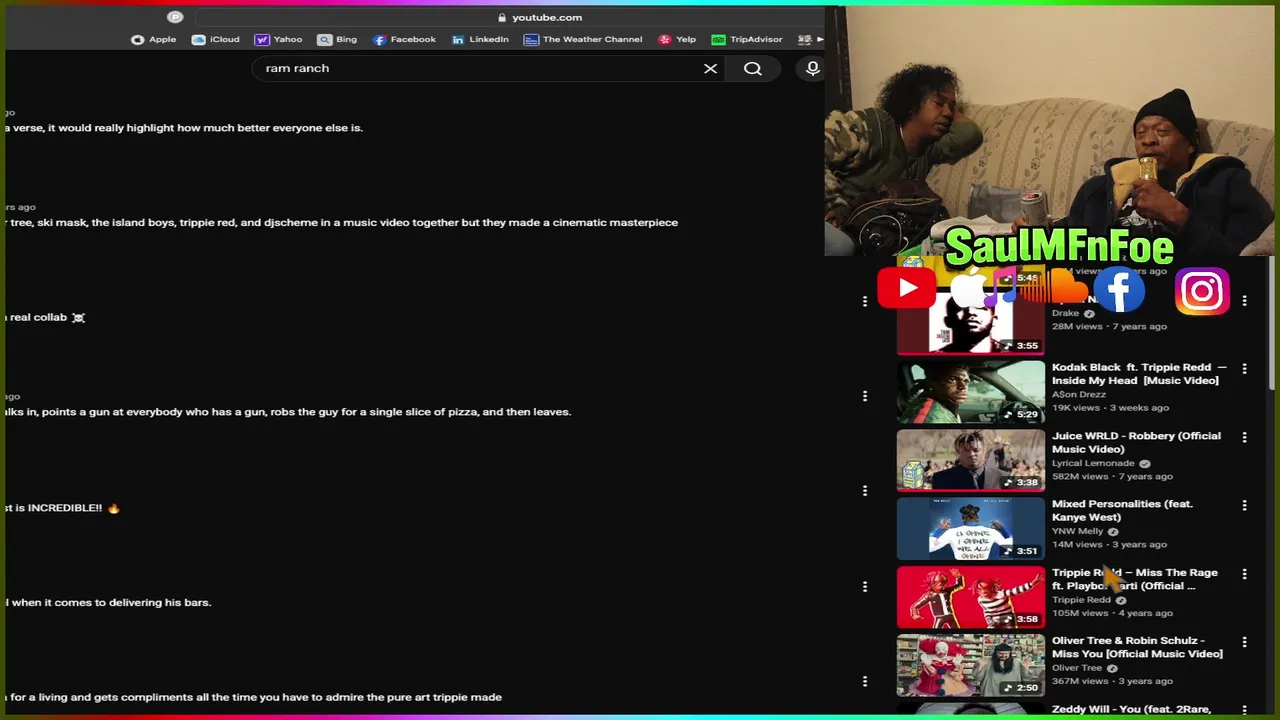
Task: Play Juice WRLD Robbery thumbnail
Action: pyautogui.click(x=970, y=460)
